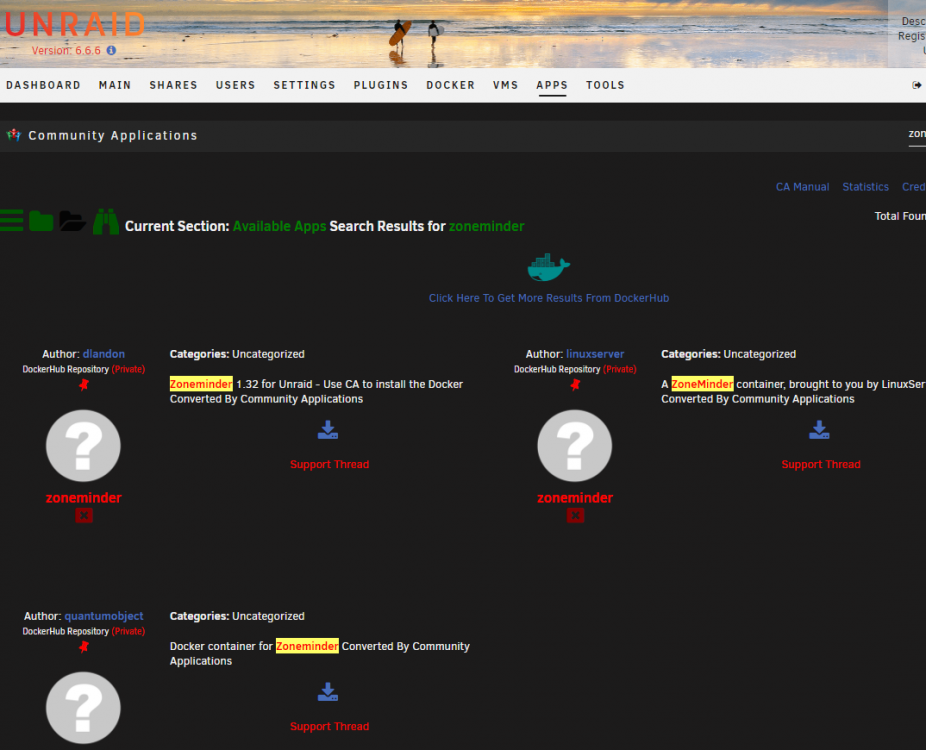Click the Available Apps section text
This screenshot has width=926, height=750.
point(279,226)
